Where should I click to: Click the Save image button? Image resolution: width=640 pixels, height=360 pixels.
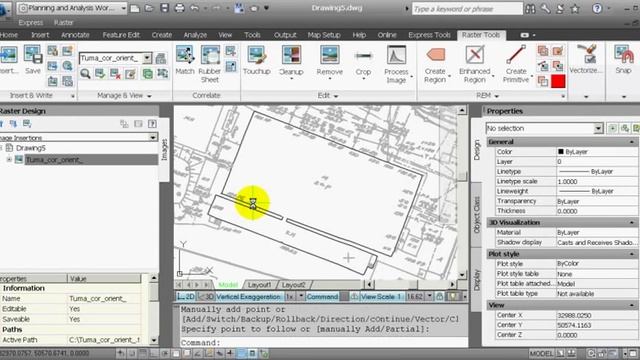click(33, 60)
